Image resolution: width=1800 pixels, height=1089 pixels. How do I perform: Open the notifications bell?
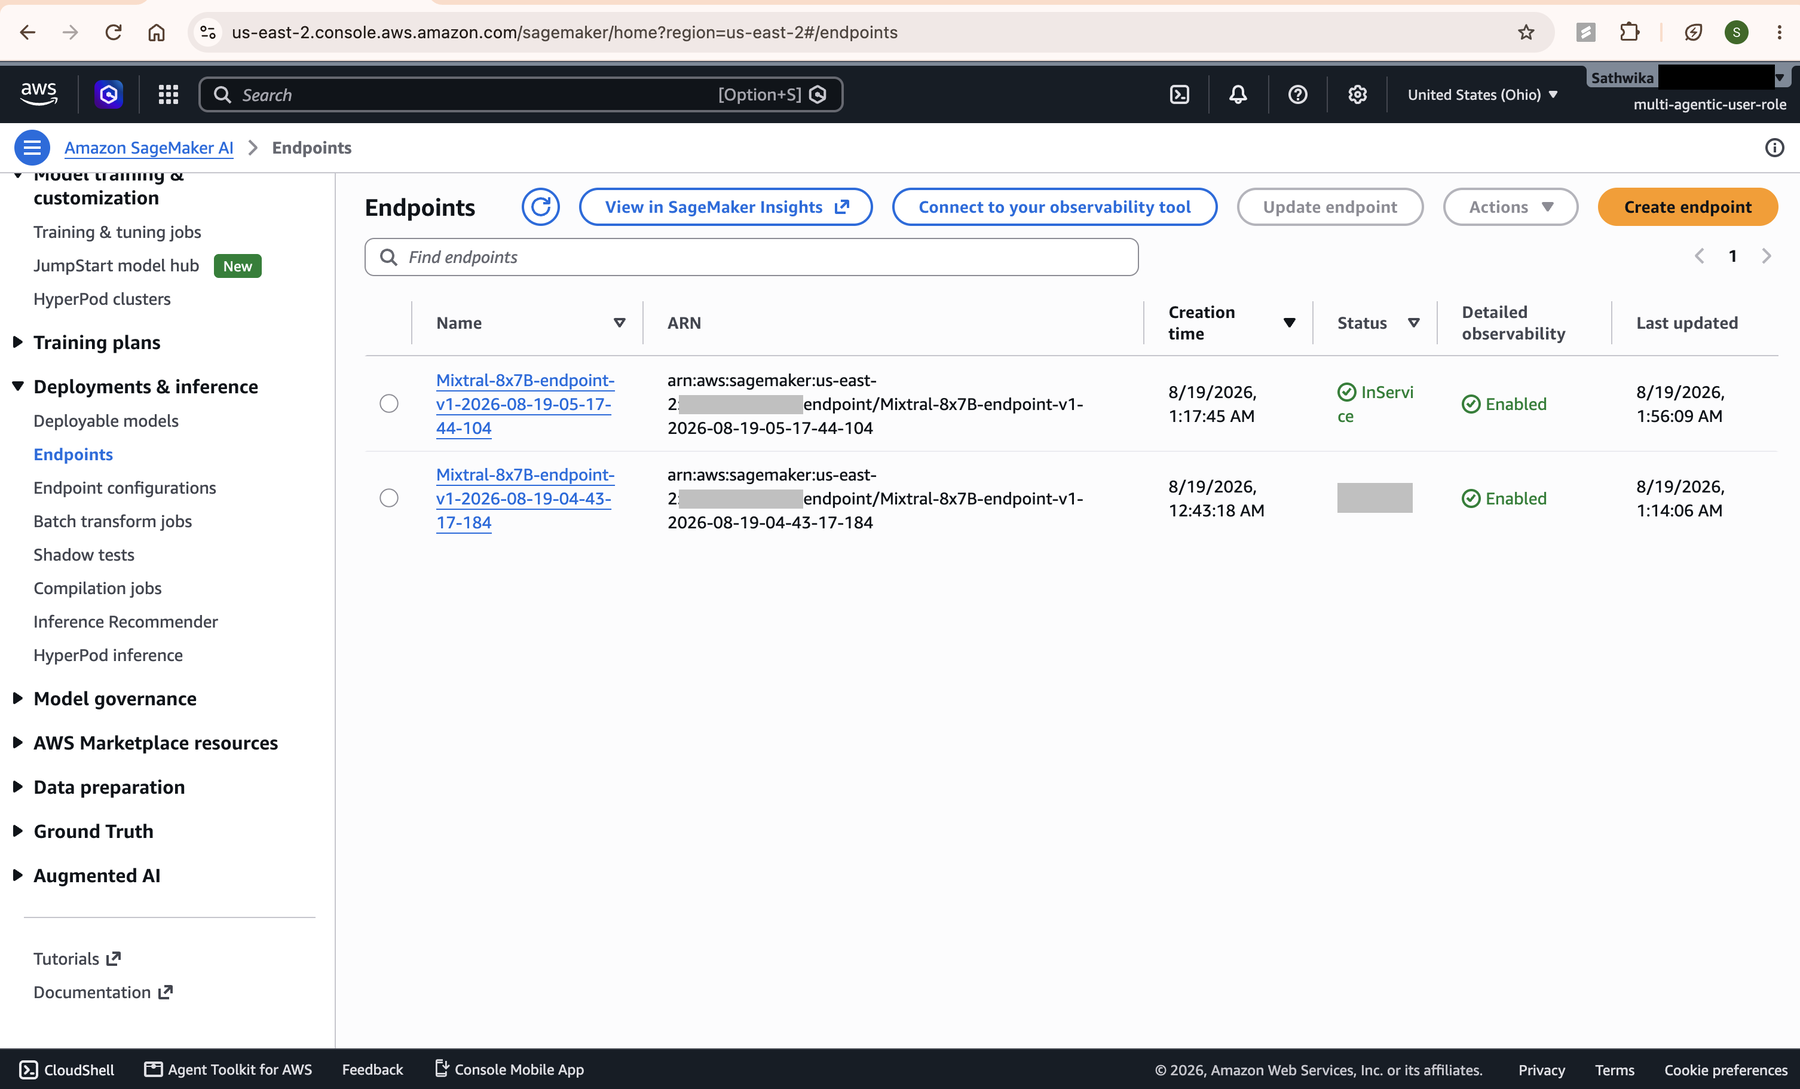1238,94
